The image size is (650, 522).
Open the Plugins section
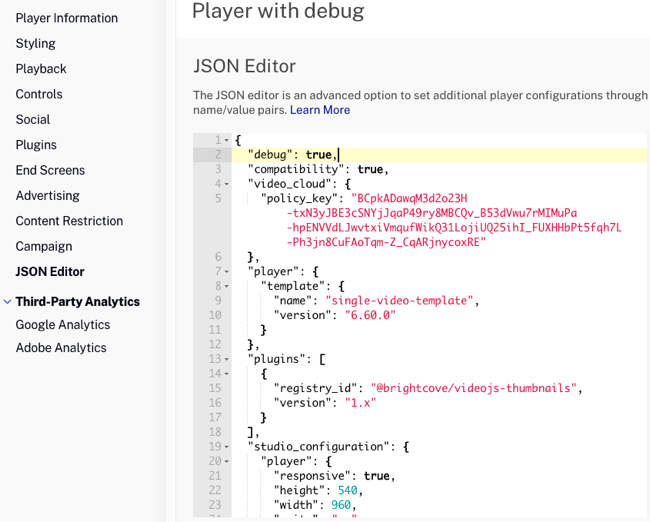(x=36, y=145)
